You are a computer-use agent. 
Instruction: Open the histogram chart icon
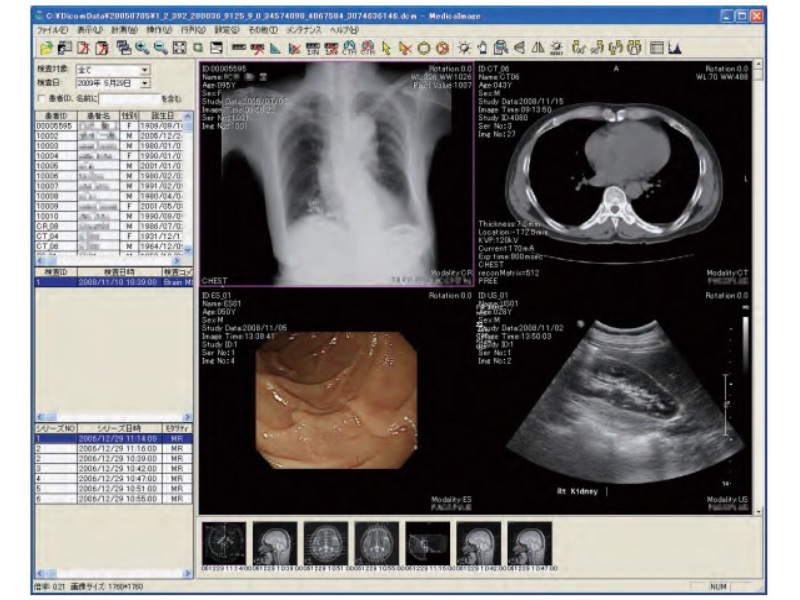coord(674,47)
